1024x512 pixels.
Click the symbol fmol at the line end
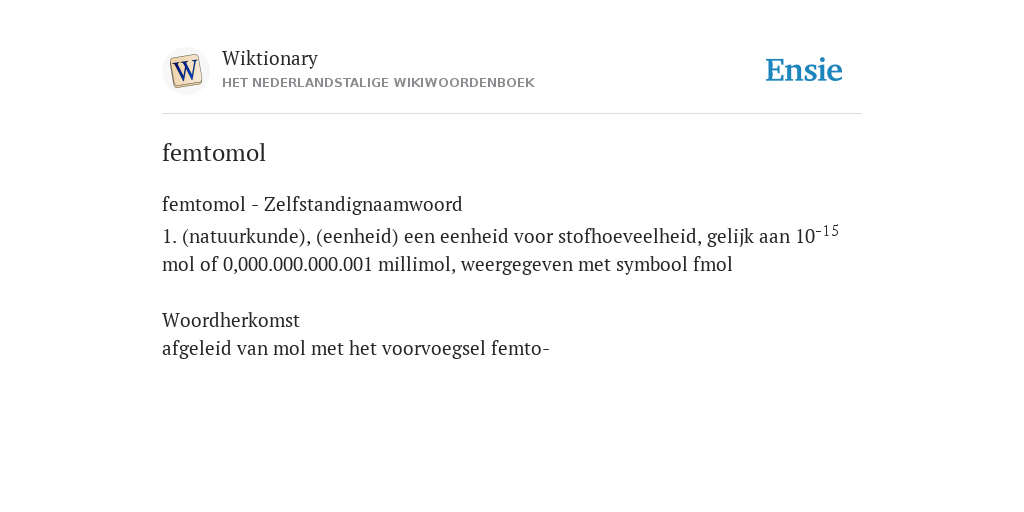712,264
